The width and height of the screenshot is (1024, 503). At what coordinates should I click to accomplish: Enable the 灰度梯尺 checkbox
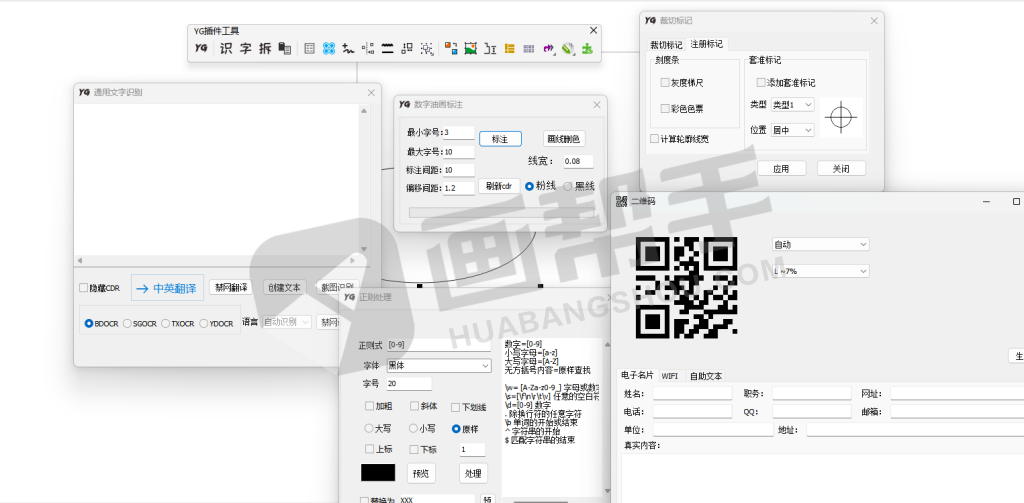[665, 83]
